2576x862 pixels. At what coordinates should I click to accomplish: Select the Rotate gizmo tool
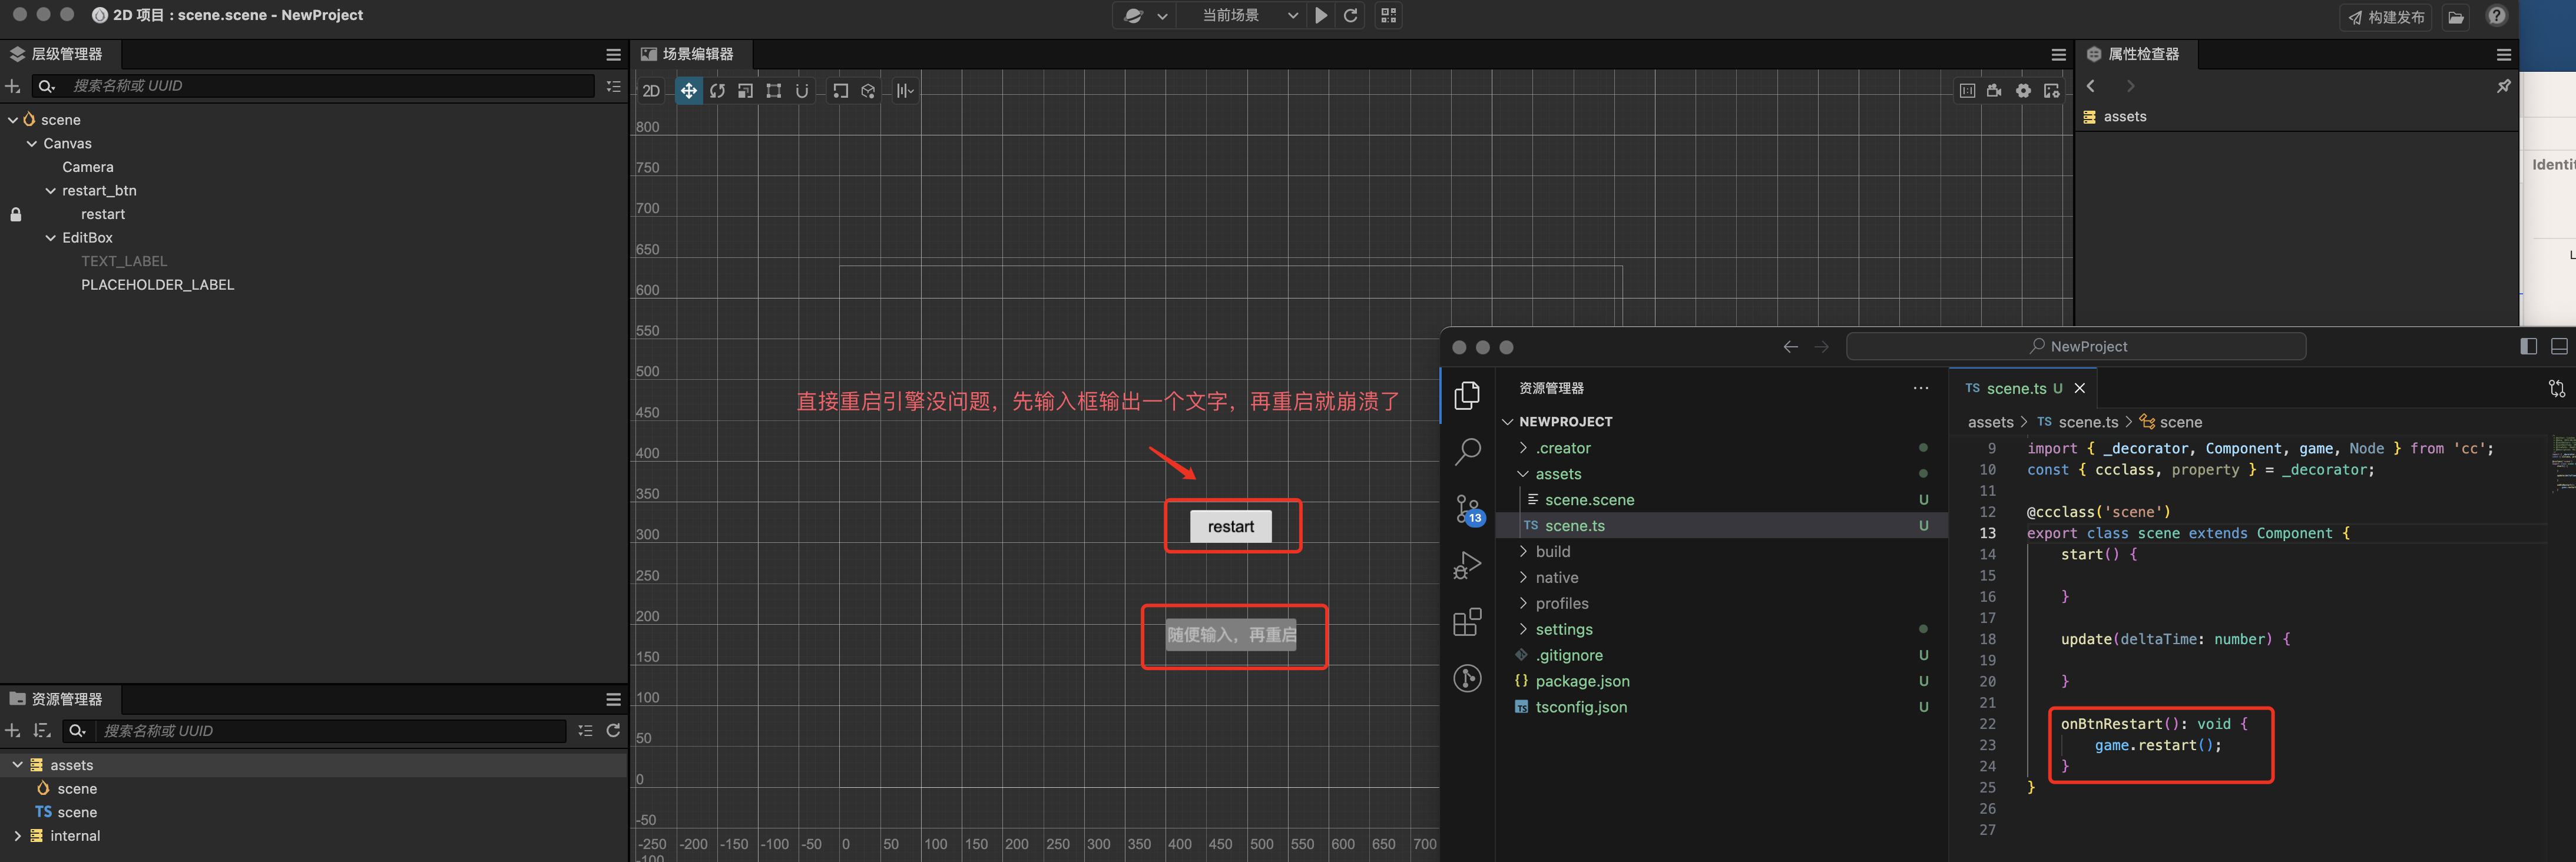pos(717,91)
